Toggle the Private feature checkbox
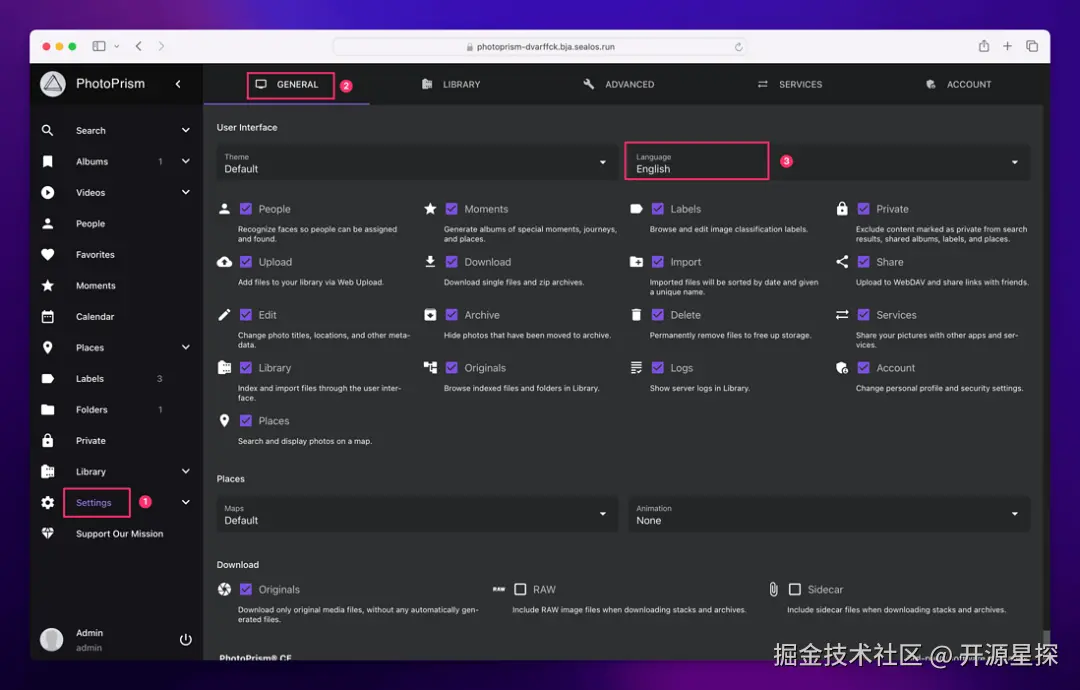This screenshot has height=690, width=1080. (863, 209)
